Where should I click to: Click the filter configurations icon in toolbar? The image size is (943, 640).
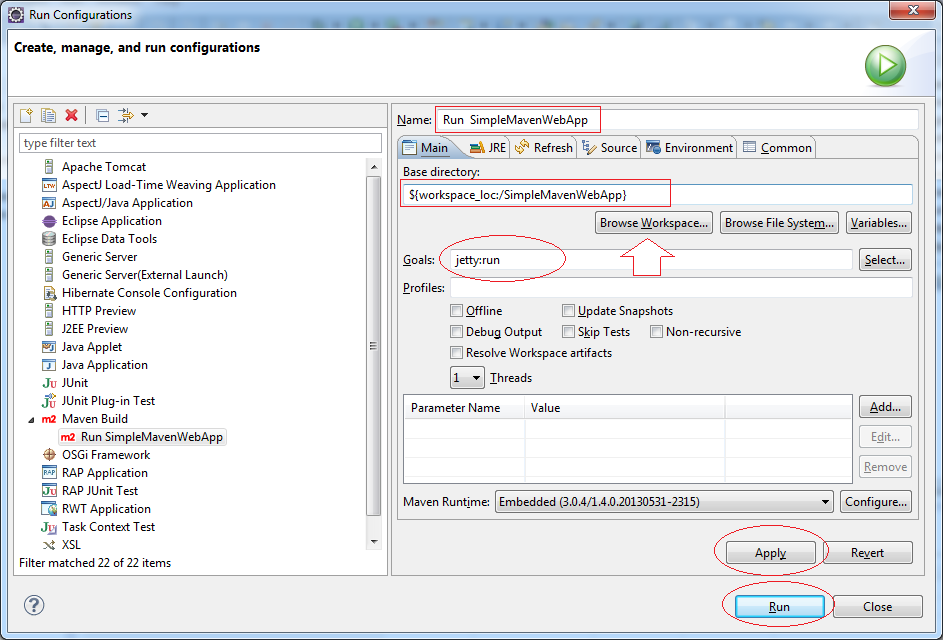pos(126,115)
